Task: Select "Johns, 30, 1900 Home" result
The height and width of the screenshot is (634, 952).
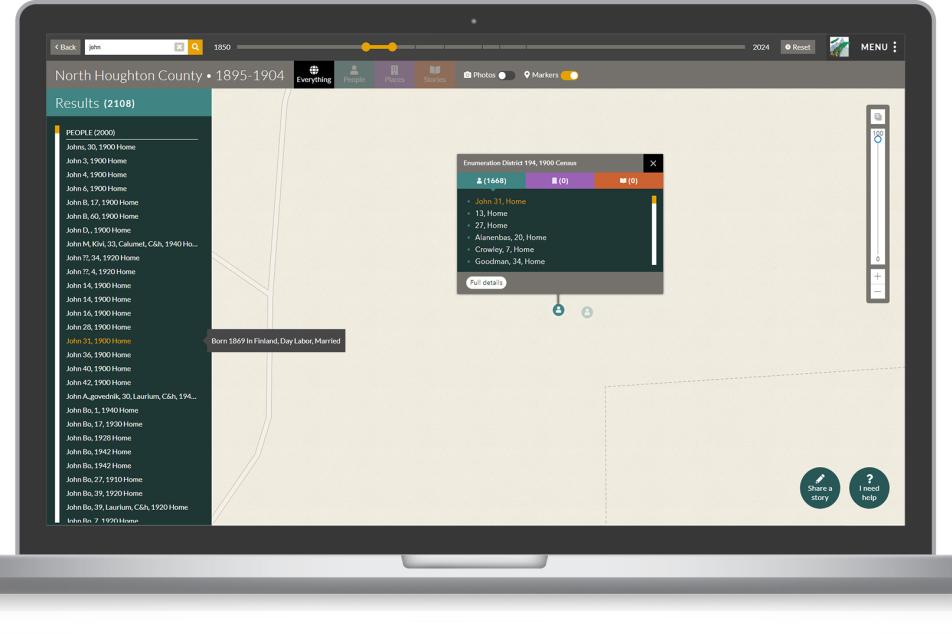Action: click(x=101, y=147)
